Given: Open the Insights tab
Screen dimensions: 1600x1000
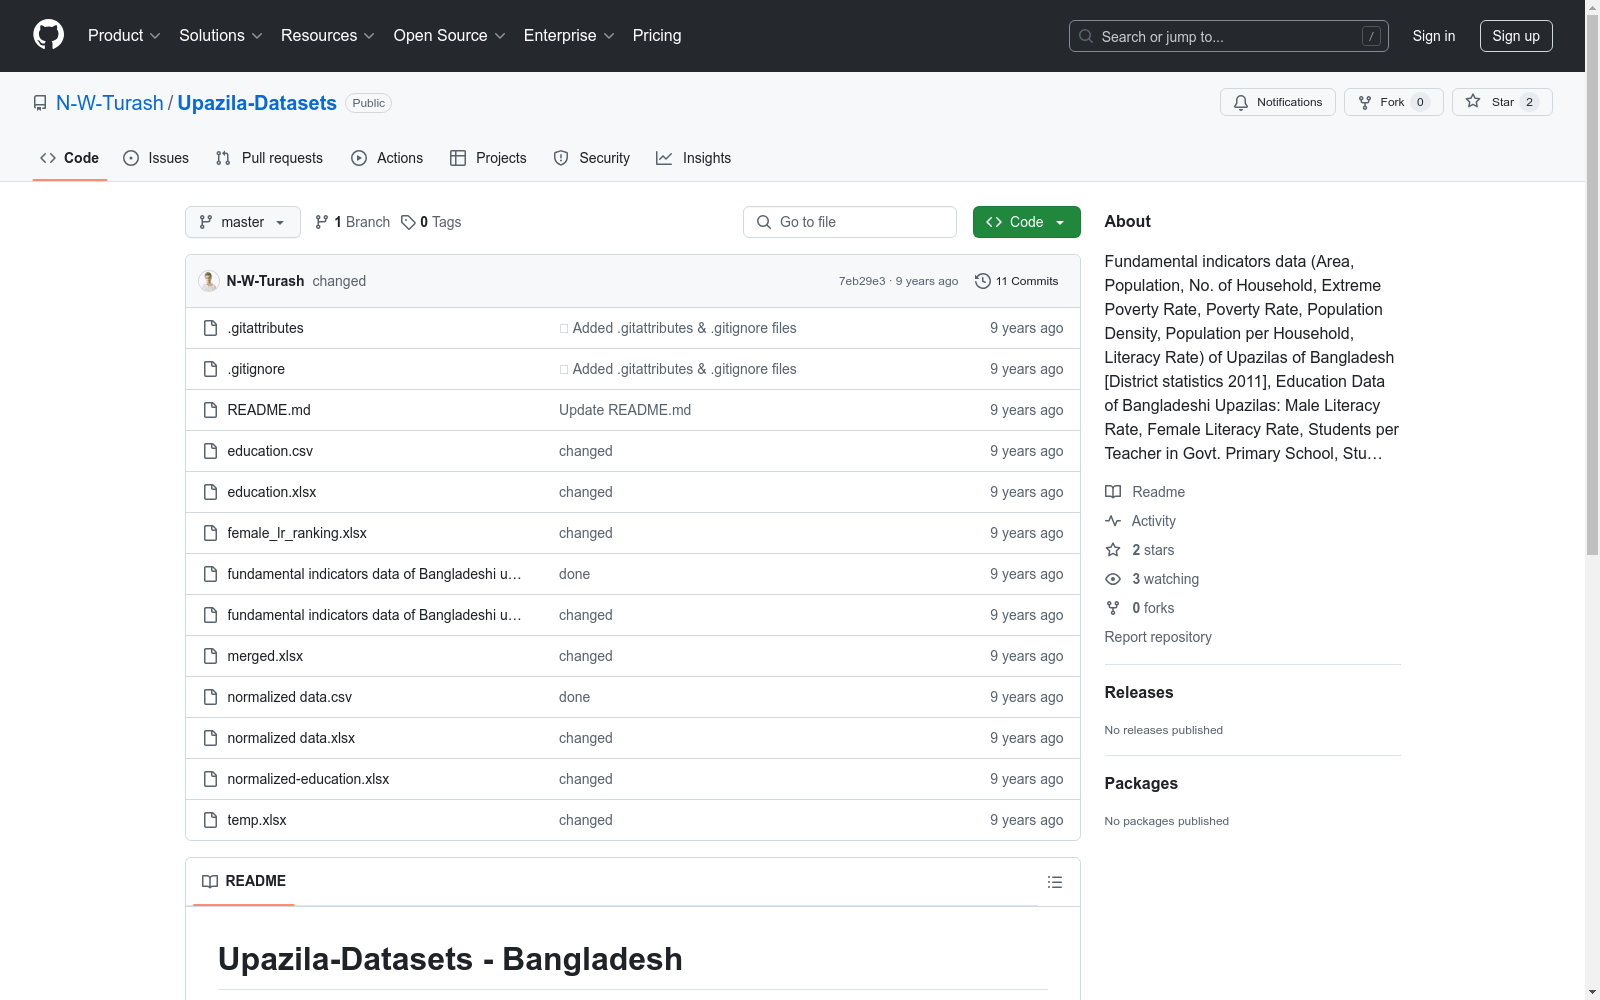Looking at the screenshot, I should tap(694, 158).
